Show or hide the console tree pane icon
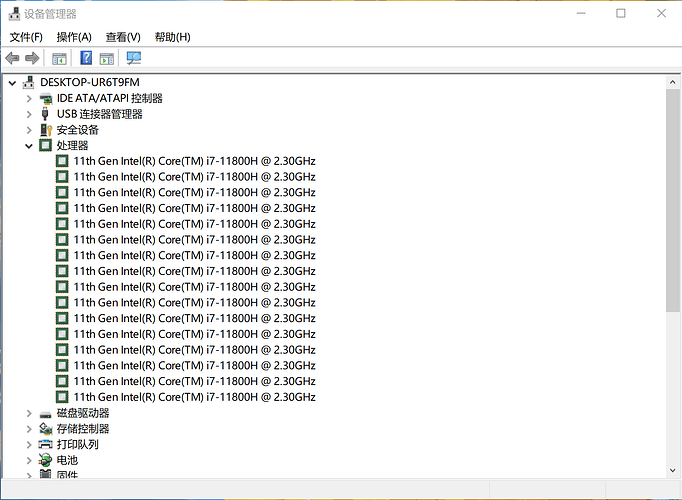Image resolution: width=682 pixels, height=500 pixels. [x=59, y=58]
